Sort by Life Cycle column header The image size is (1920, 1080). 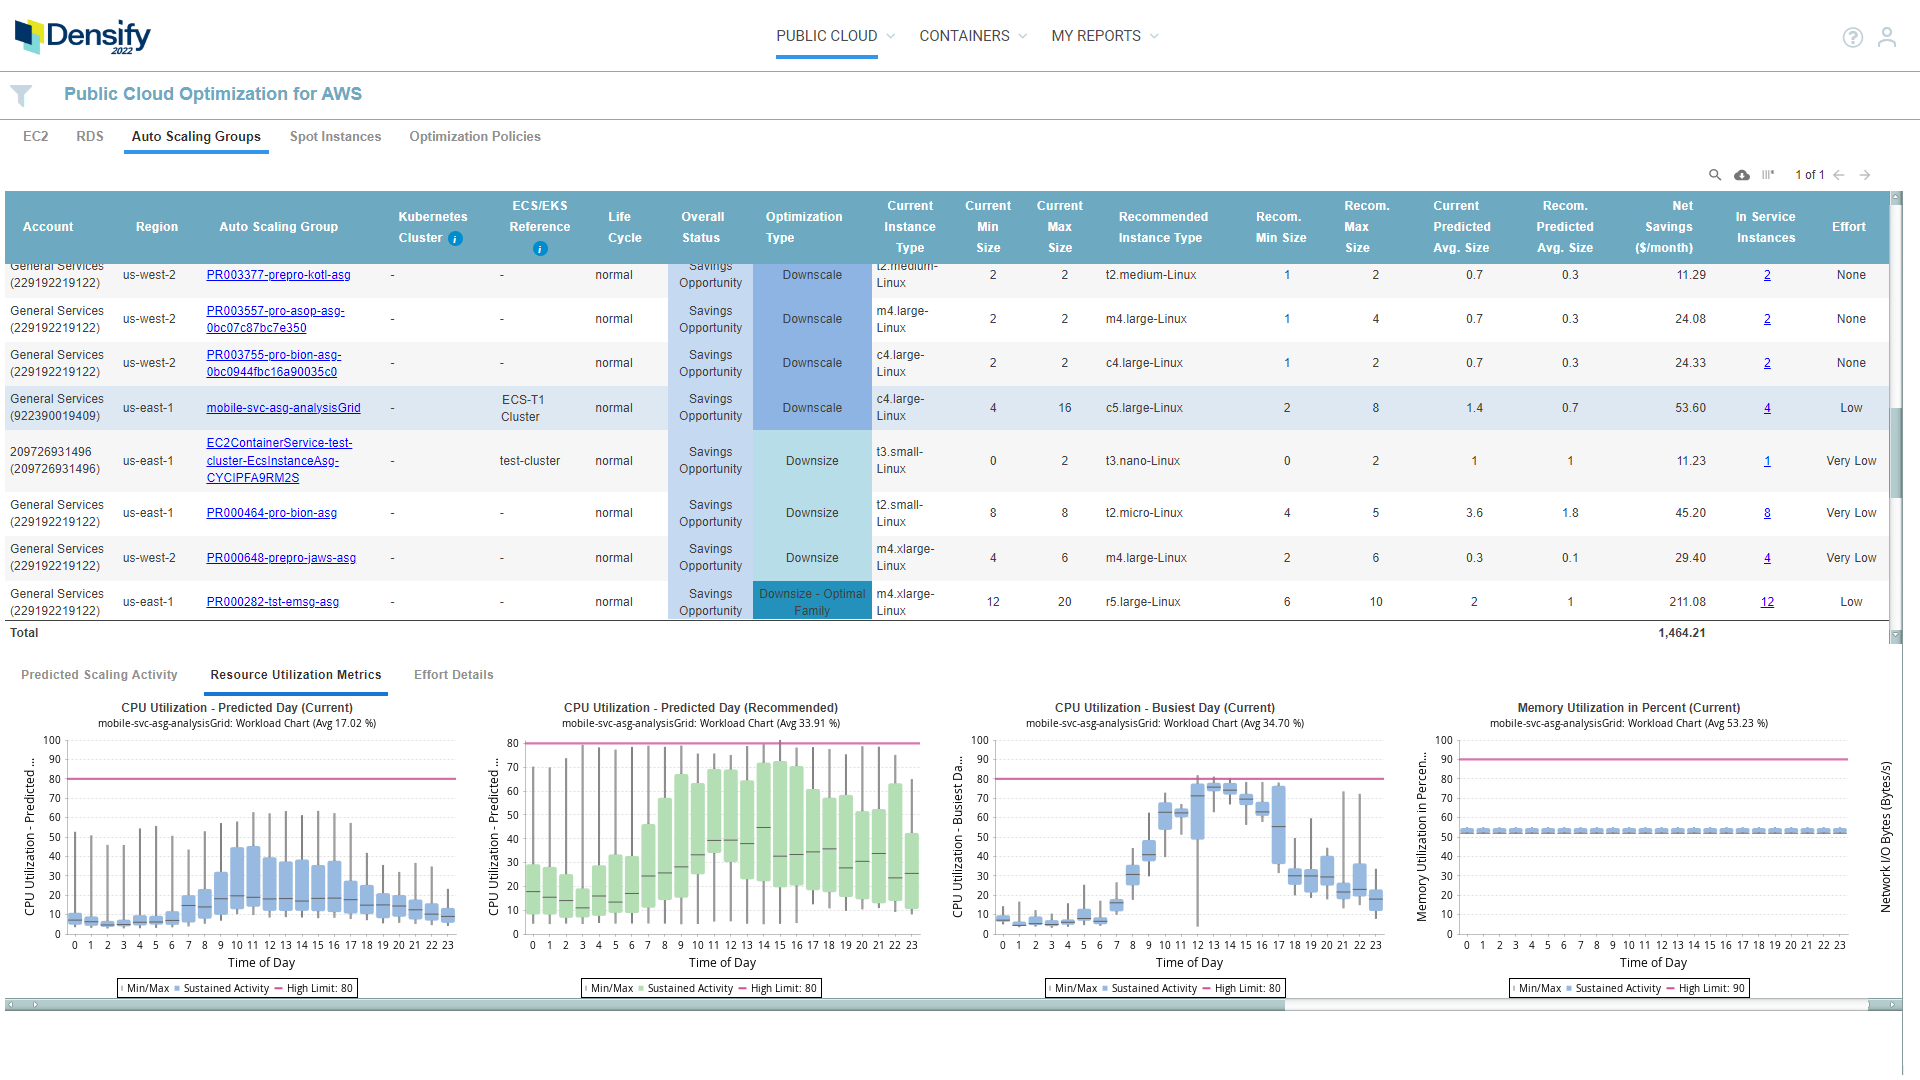pos(625,227)
